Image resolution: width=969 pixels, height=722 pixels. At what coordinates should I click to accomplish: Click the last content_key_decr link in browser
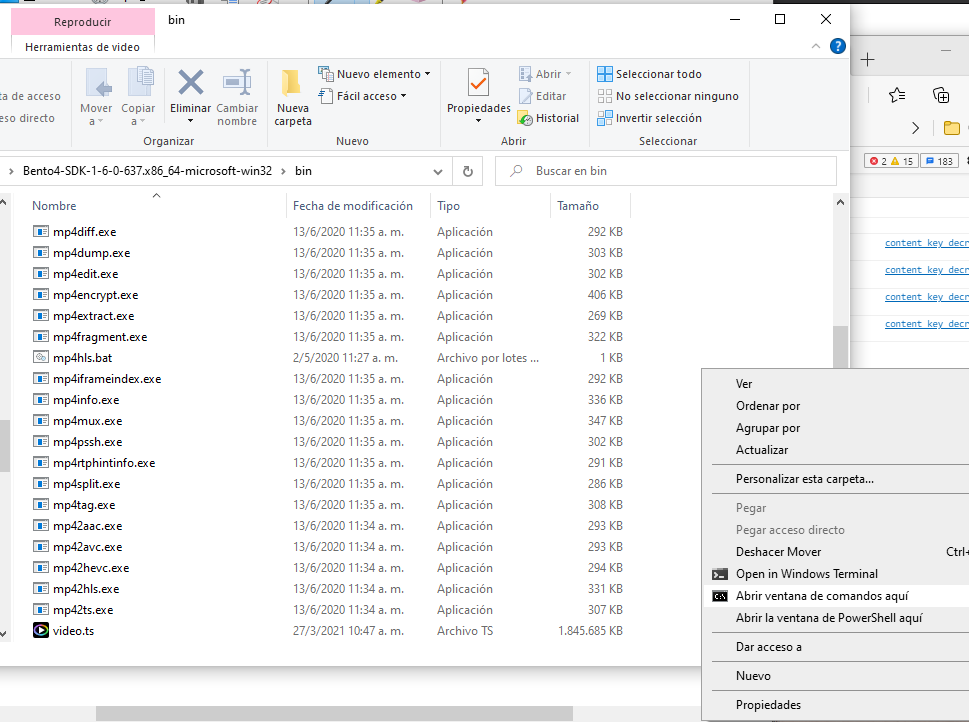926,324
